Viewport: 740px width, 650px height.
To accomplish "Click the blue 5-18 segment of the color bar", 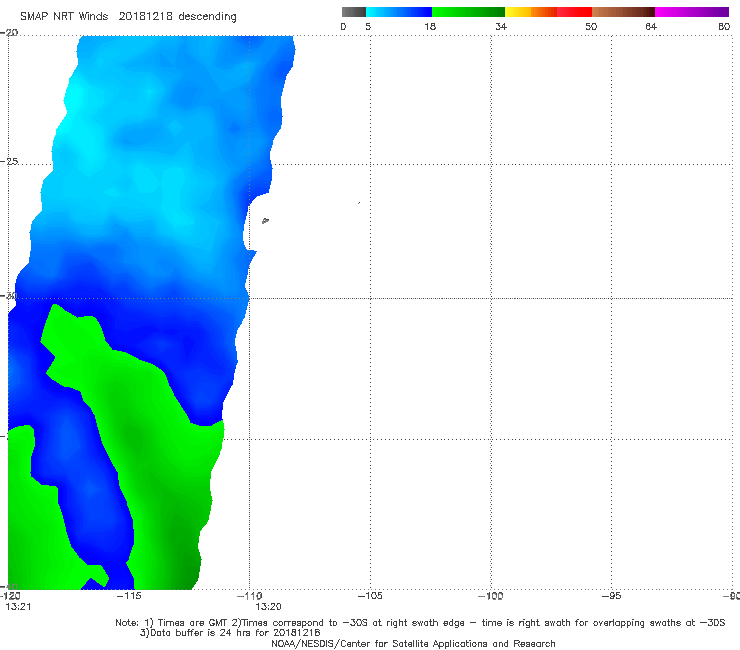I will (399, 12).
